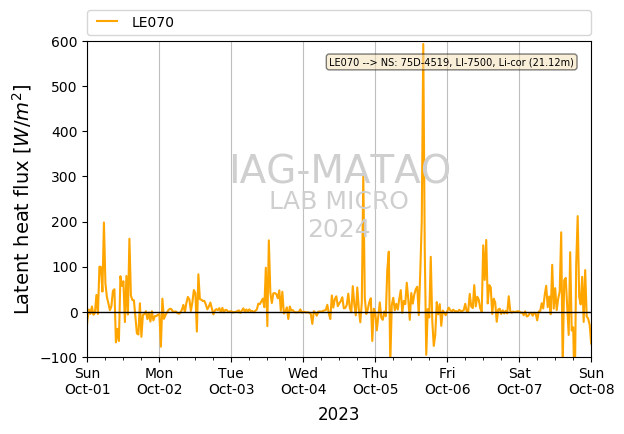Click the 'Sun Oct-08' x-axis label

click(592, 381)
